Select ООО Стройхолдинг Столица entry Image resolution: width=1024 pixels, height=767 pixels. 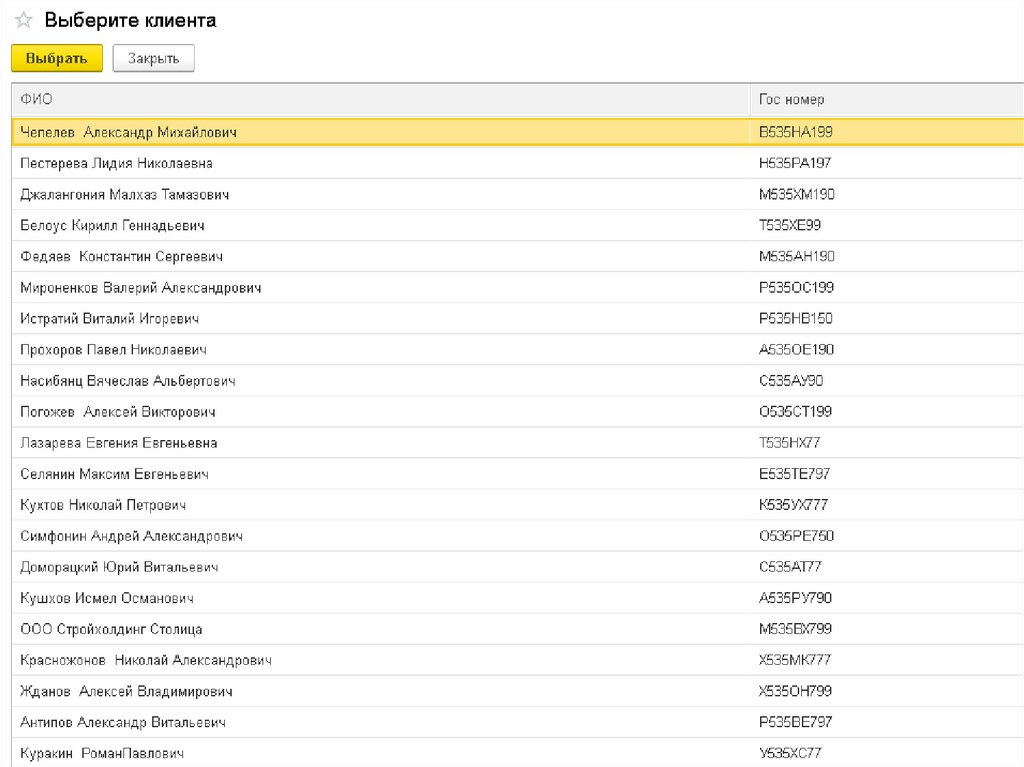click(x=111, y=629)
